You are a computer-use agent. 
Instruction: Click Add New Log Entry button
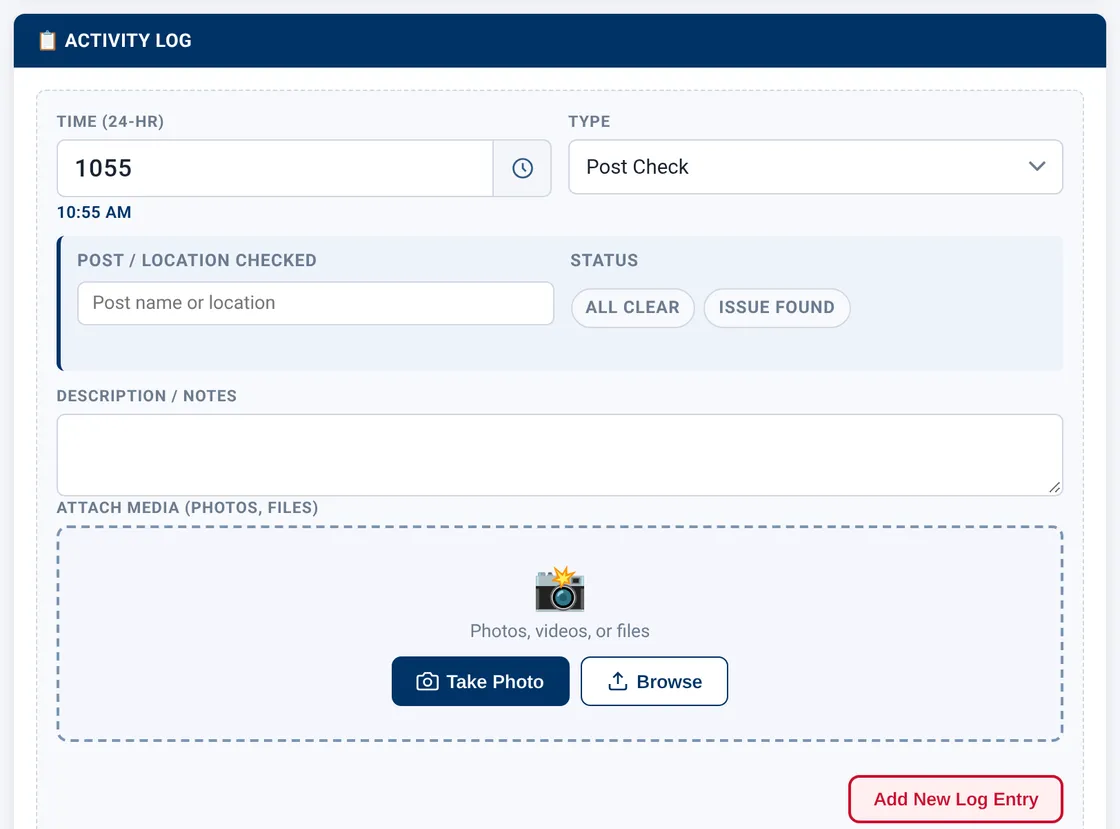[x=955, y=799]
